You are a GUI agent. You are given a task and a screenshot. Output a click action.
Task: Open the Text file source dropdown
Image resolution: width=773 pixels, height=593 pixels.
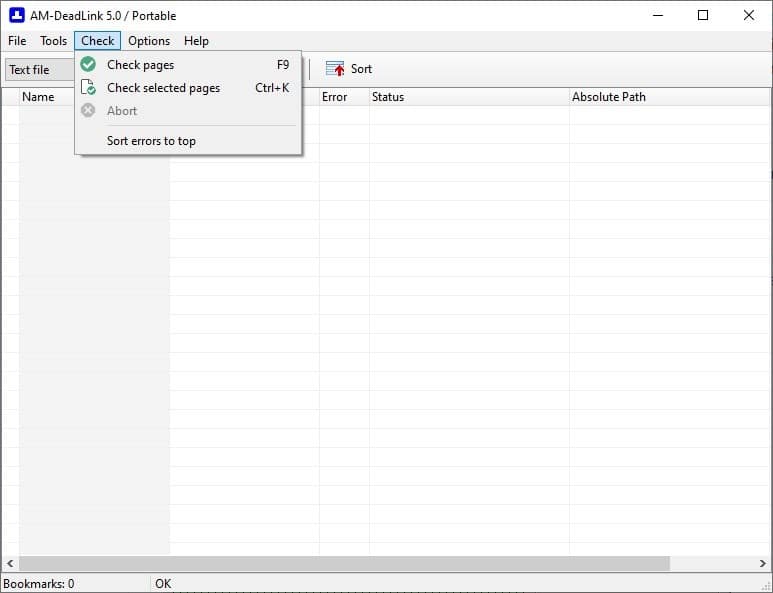pyautogui.click(x=40, y=70)
